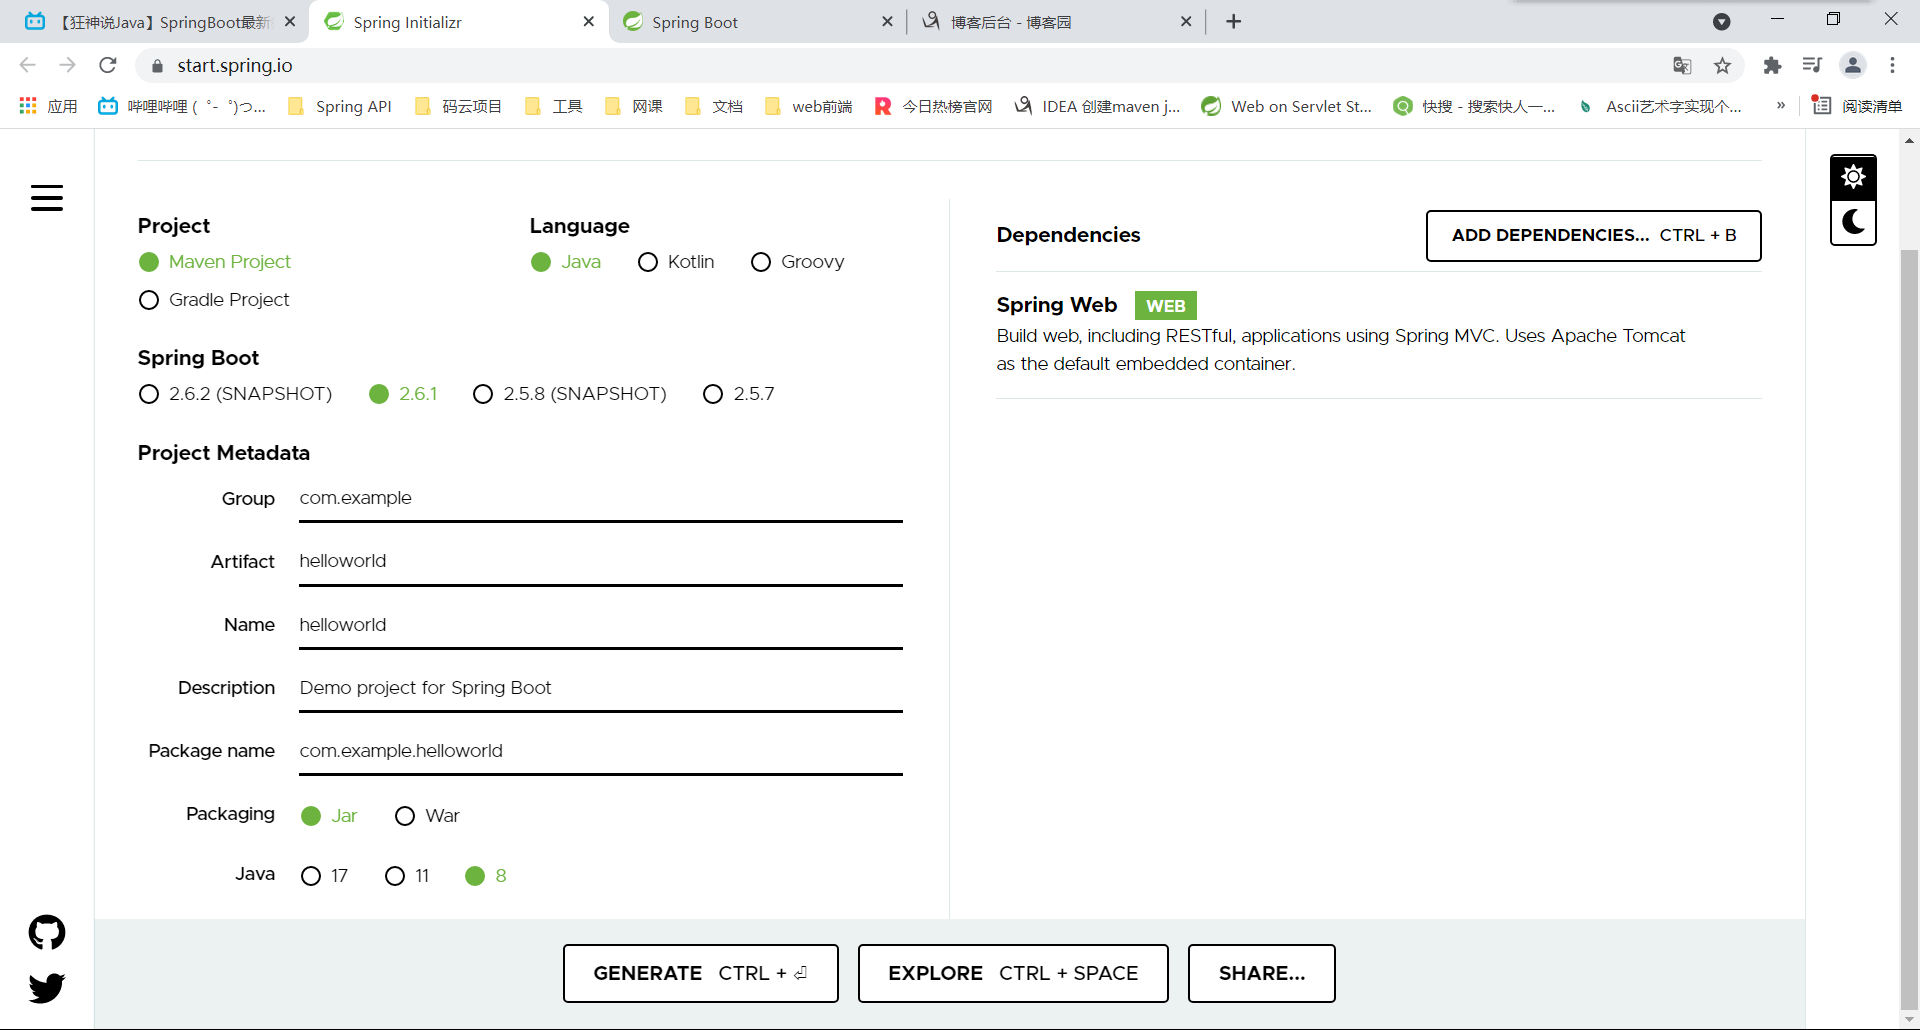This screenshot has width=1920, height=1030.
Task: Open the 哔哩哔哩 bookmark
Action: click(x=182, y=106)
